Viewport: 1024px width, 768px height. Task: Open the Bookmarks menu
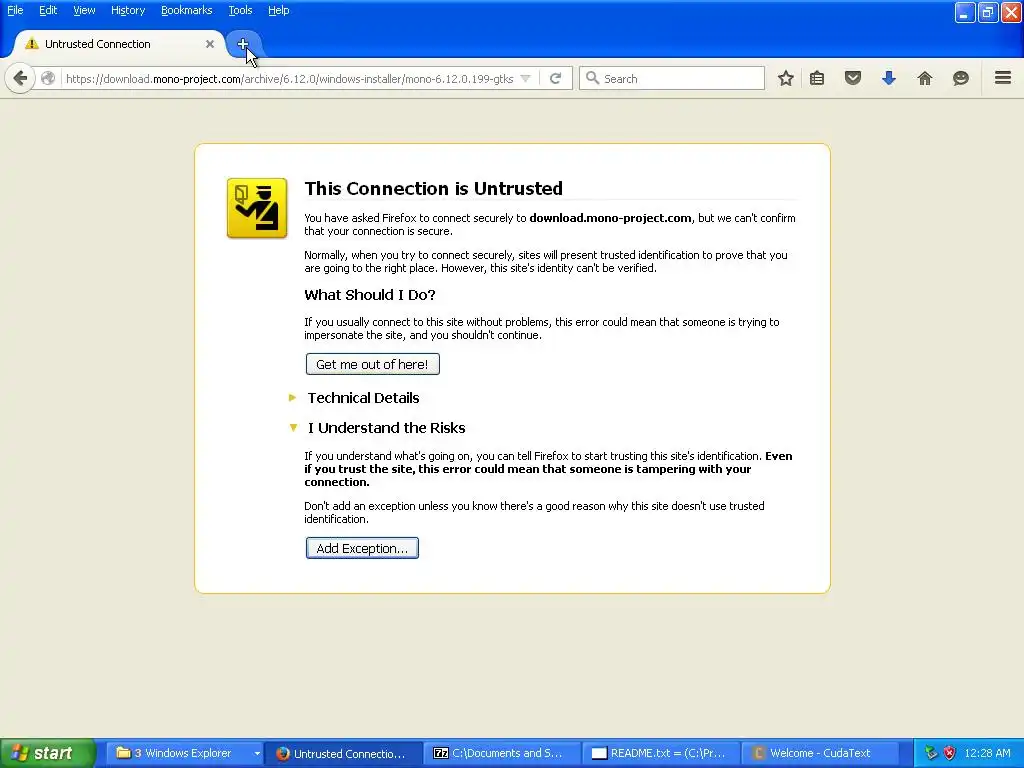coord(187,10)
